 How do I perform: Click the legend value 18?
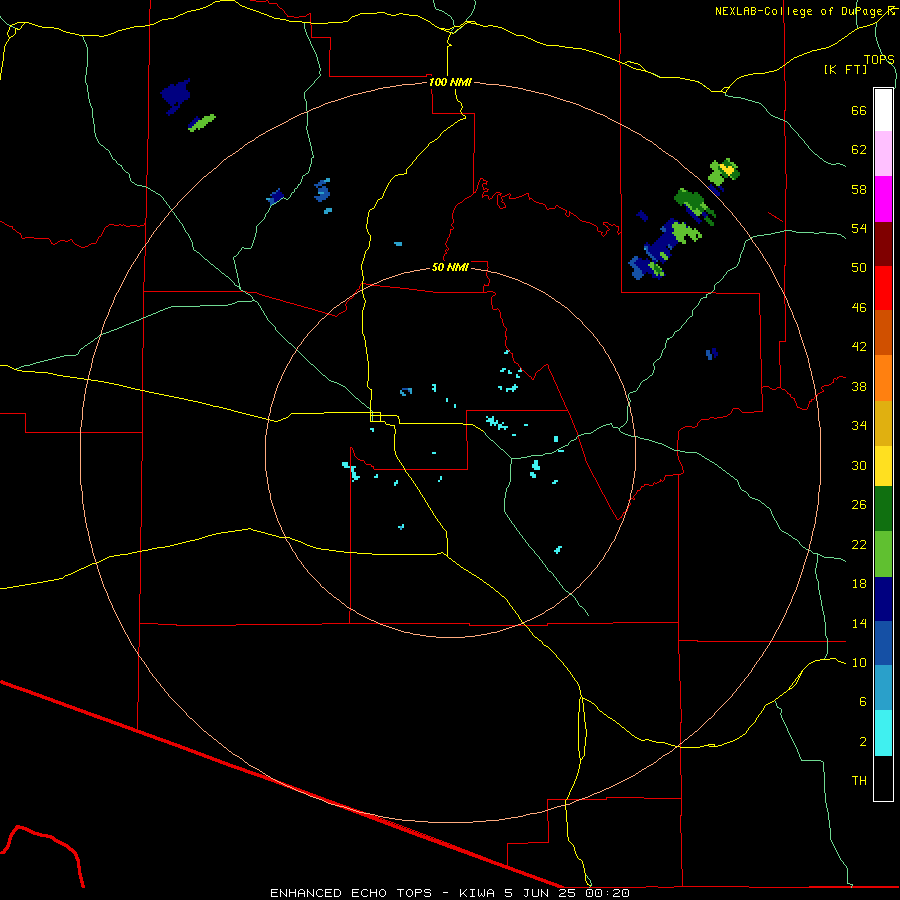[859, 584]
